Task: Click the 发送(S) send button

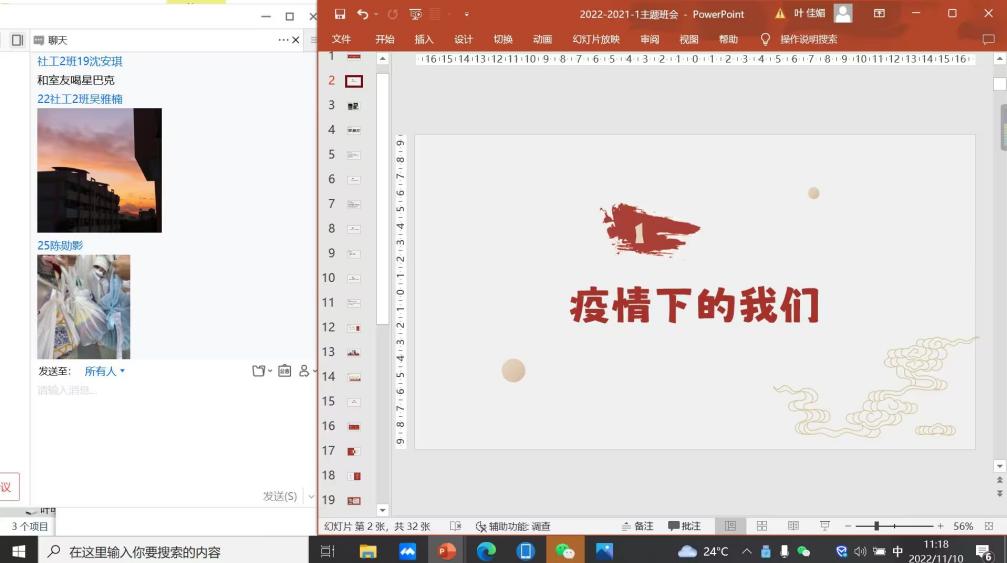Action: click(x=280, y=496)
